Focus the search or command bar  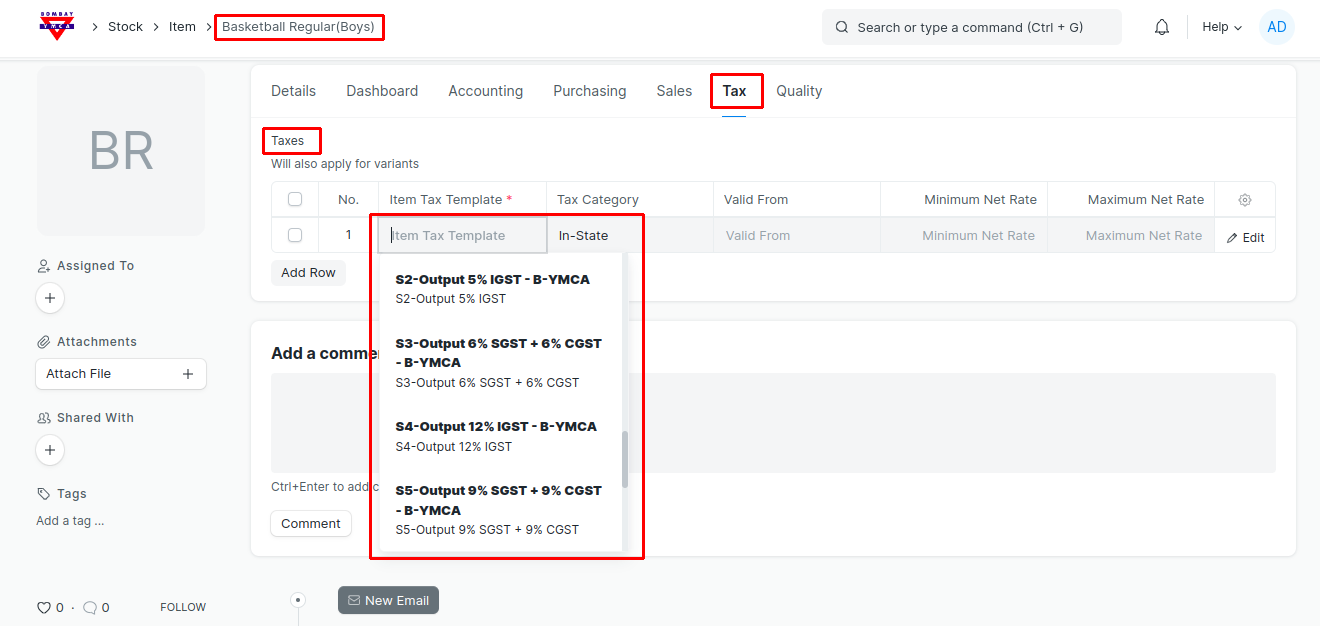971,27
